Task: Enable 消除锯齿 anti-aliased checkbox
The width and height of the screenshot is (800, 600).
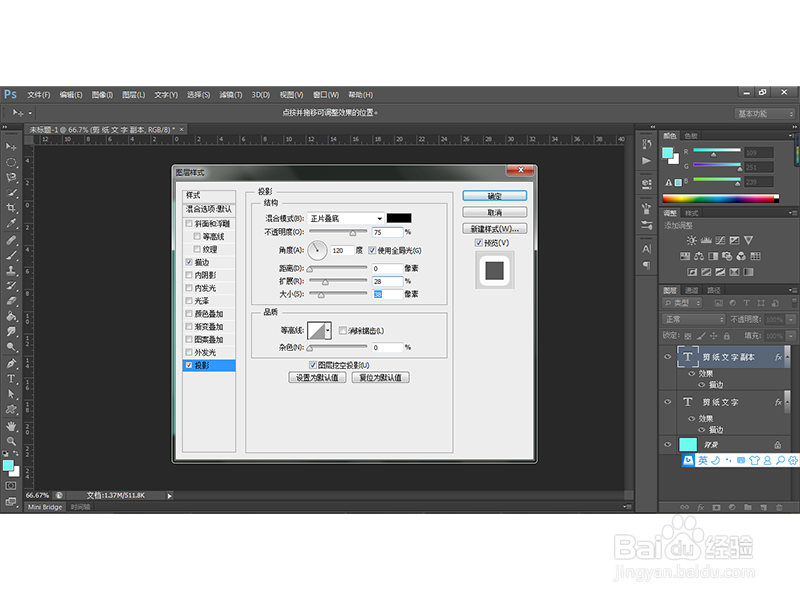Action: coord(343,331)
